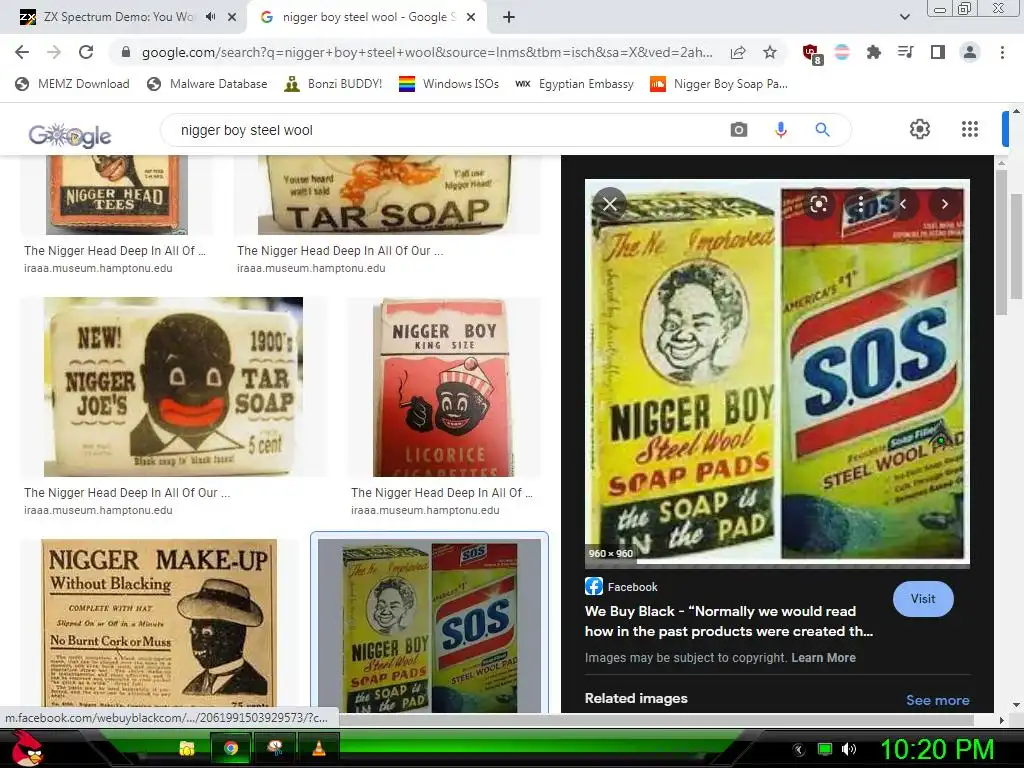The height and width of the screenshot is (768, 1024).
Task: Close the ZX Spectrum Demo tab
Action: (x=232, y=17)
